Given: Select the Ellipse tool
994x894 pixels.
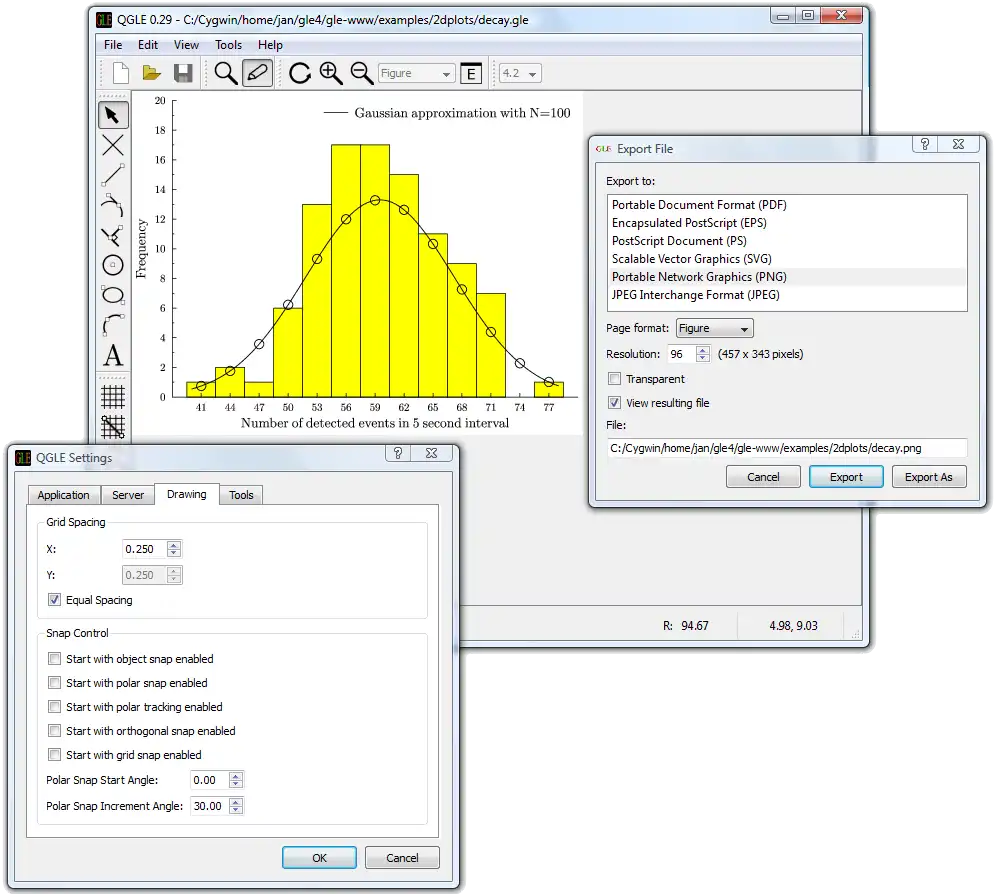Looking at the screenshot, I should [x=112, y=295].
